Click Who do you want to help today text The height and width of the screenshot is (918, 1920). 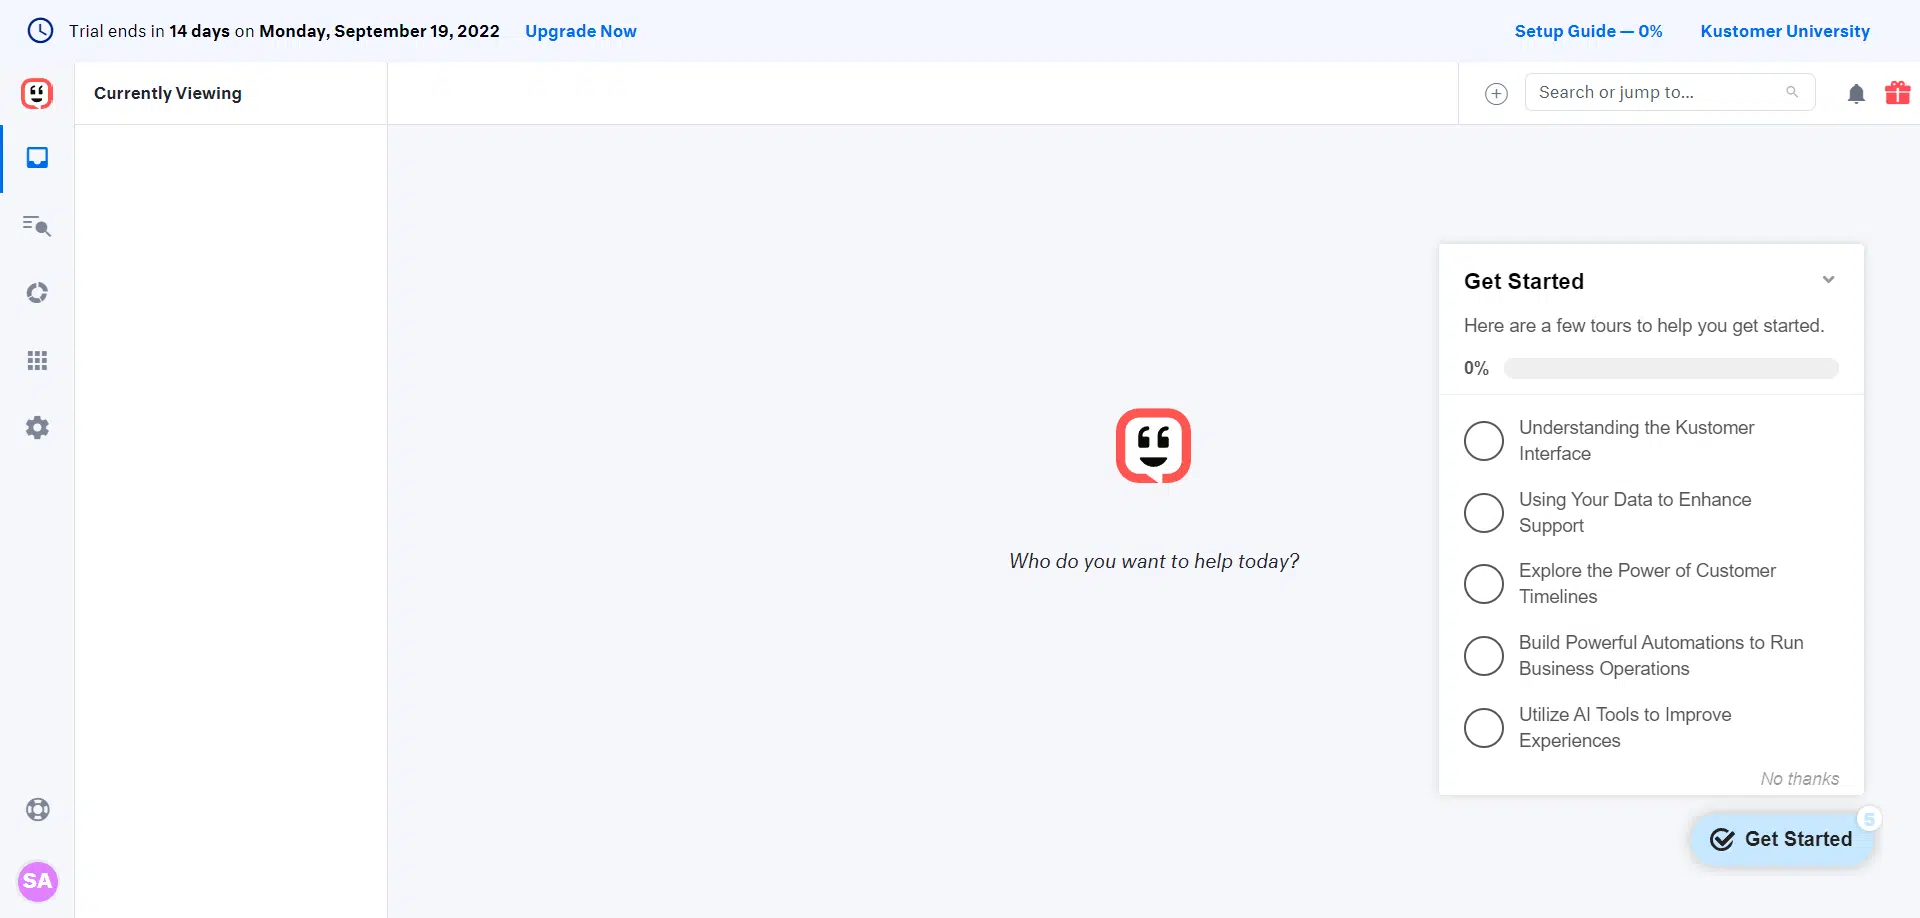coord(1154,562)
